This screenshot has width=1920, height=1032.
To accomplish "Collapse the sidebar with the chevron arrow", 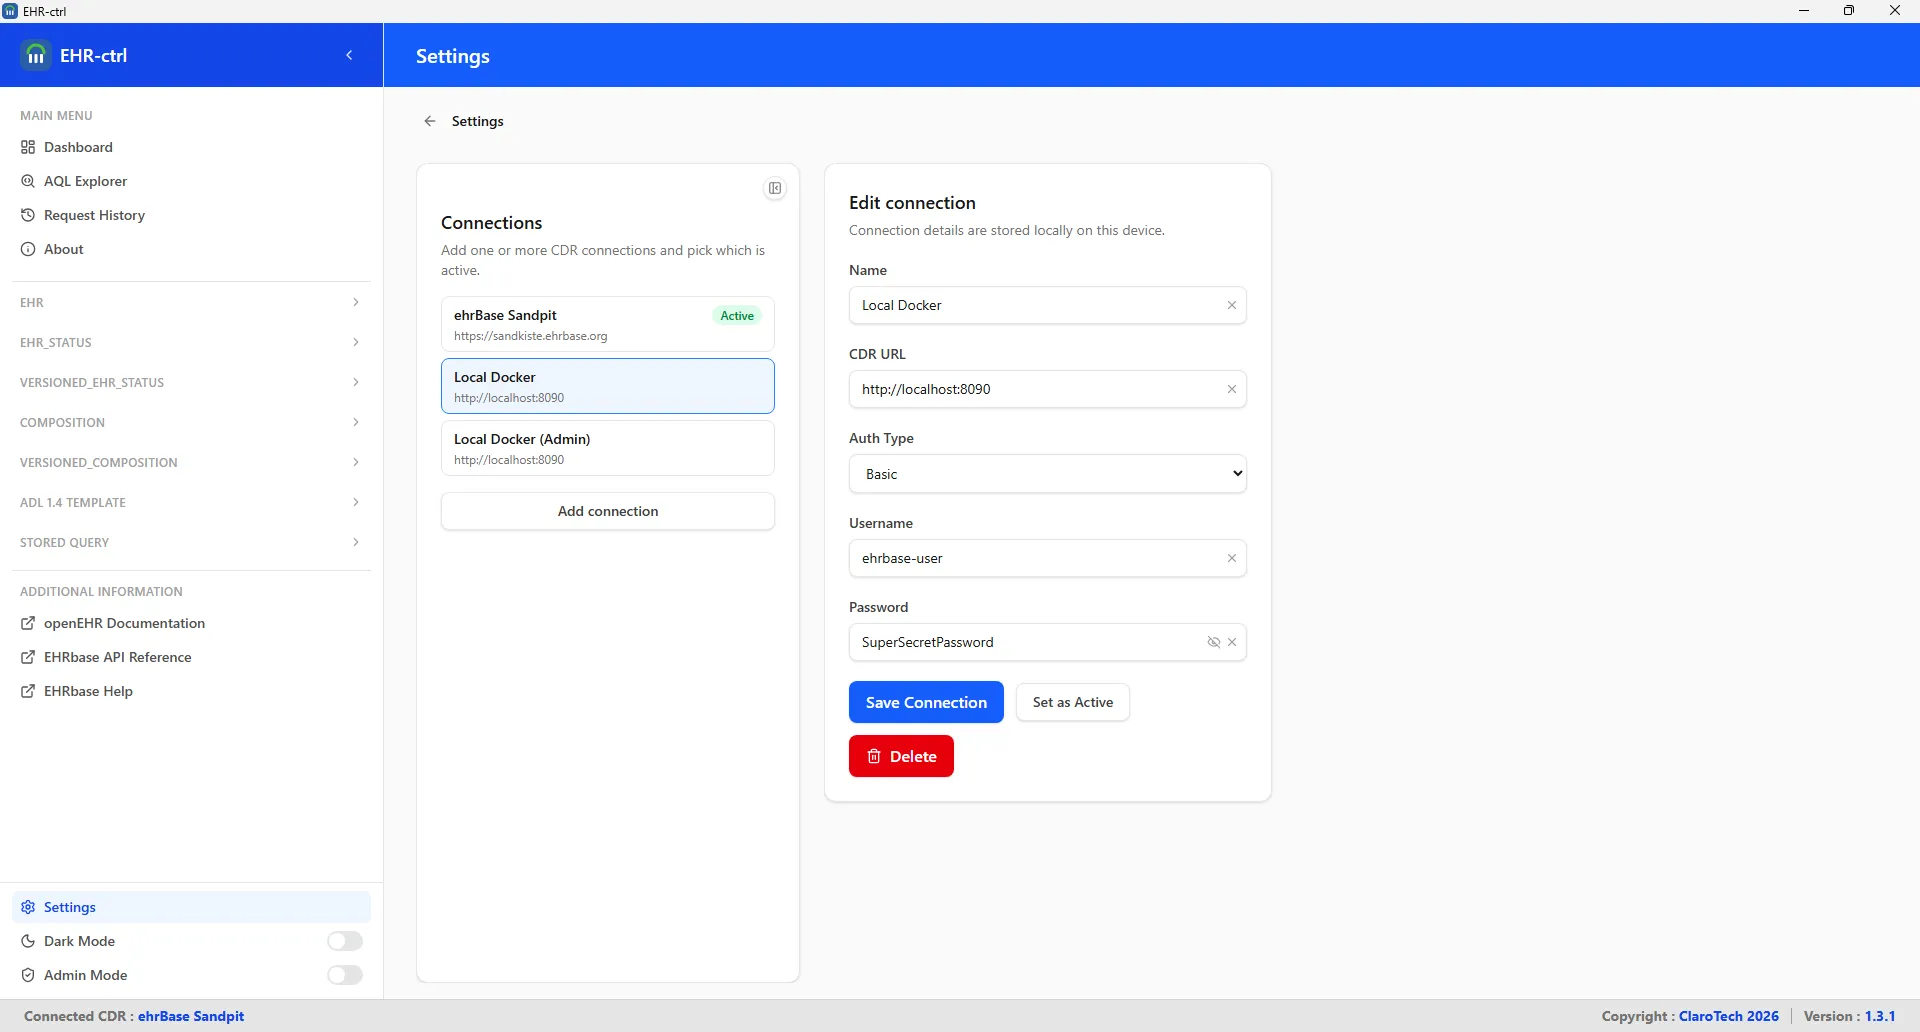I will click(349, 56).
